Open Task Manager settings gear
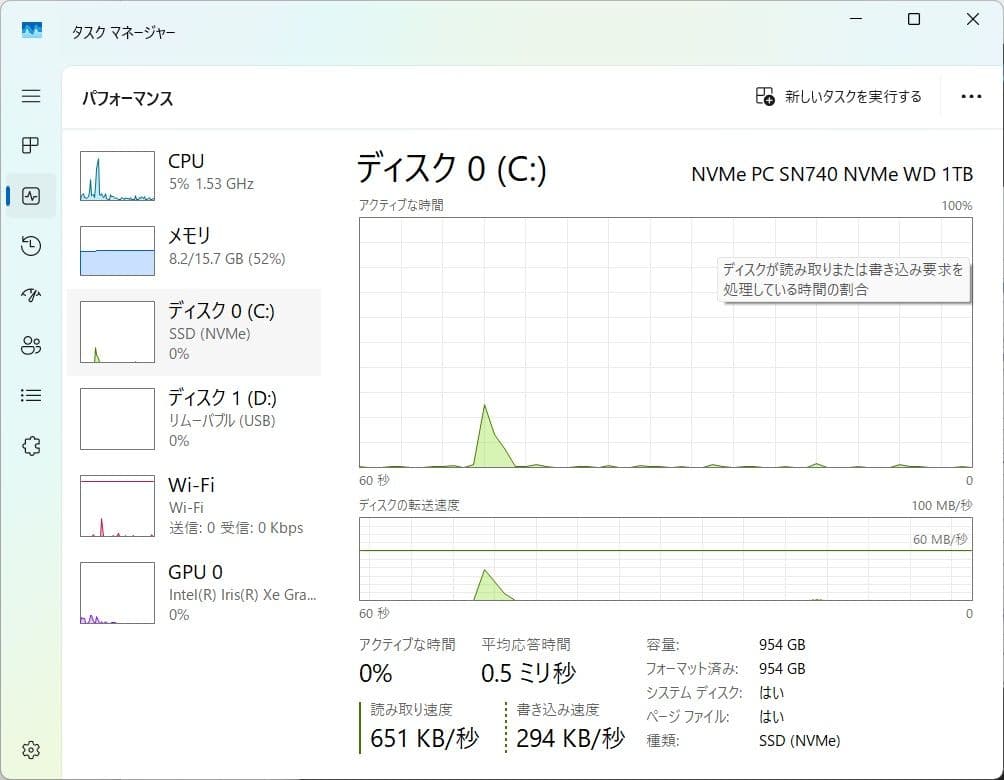Screen dimensions: 1004x780 [30, 749]
